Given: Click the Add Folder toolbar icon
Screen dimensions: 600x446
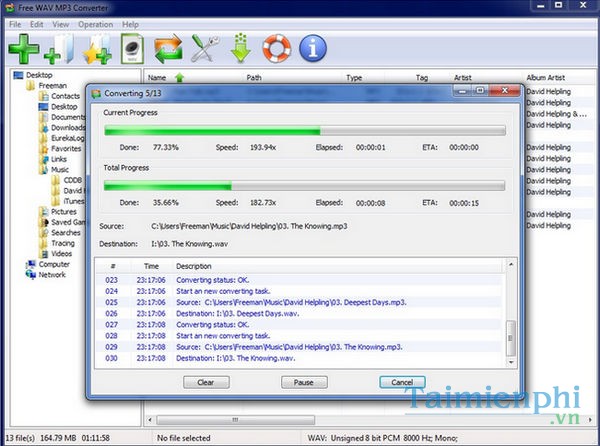Looking at the screenshot, I should coord(60,49).
